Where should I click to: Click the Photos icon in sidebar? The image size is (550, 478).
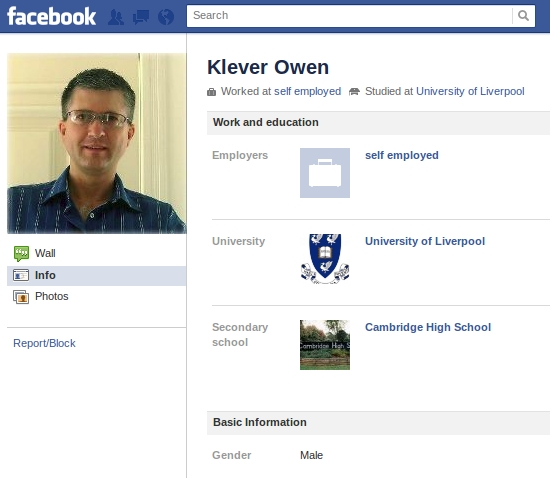click(21, 297)
